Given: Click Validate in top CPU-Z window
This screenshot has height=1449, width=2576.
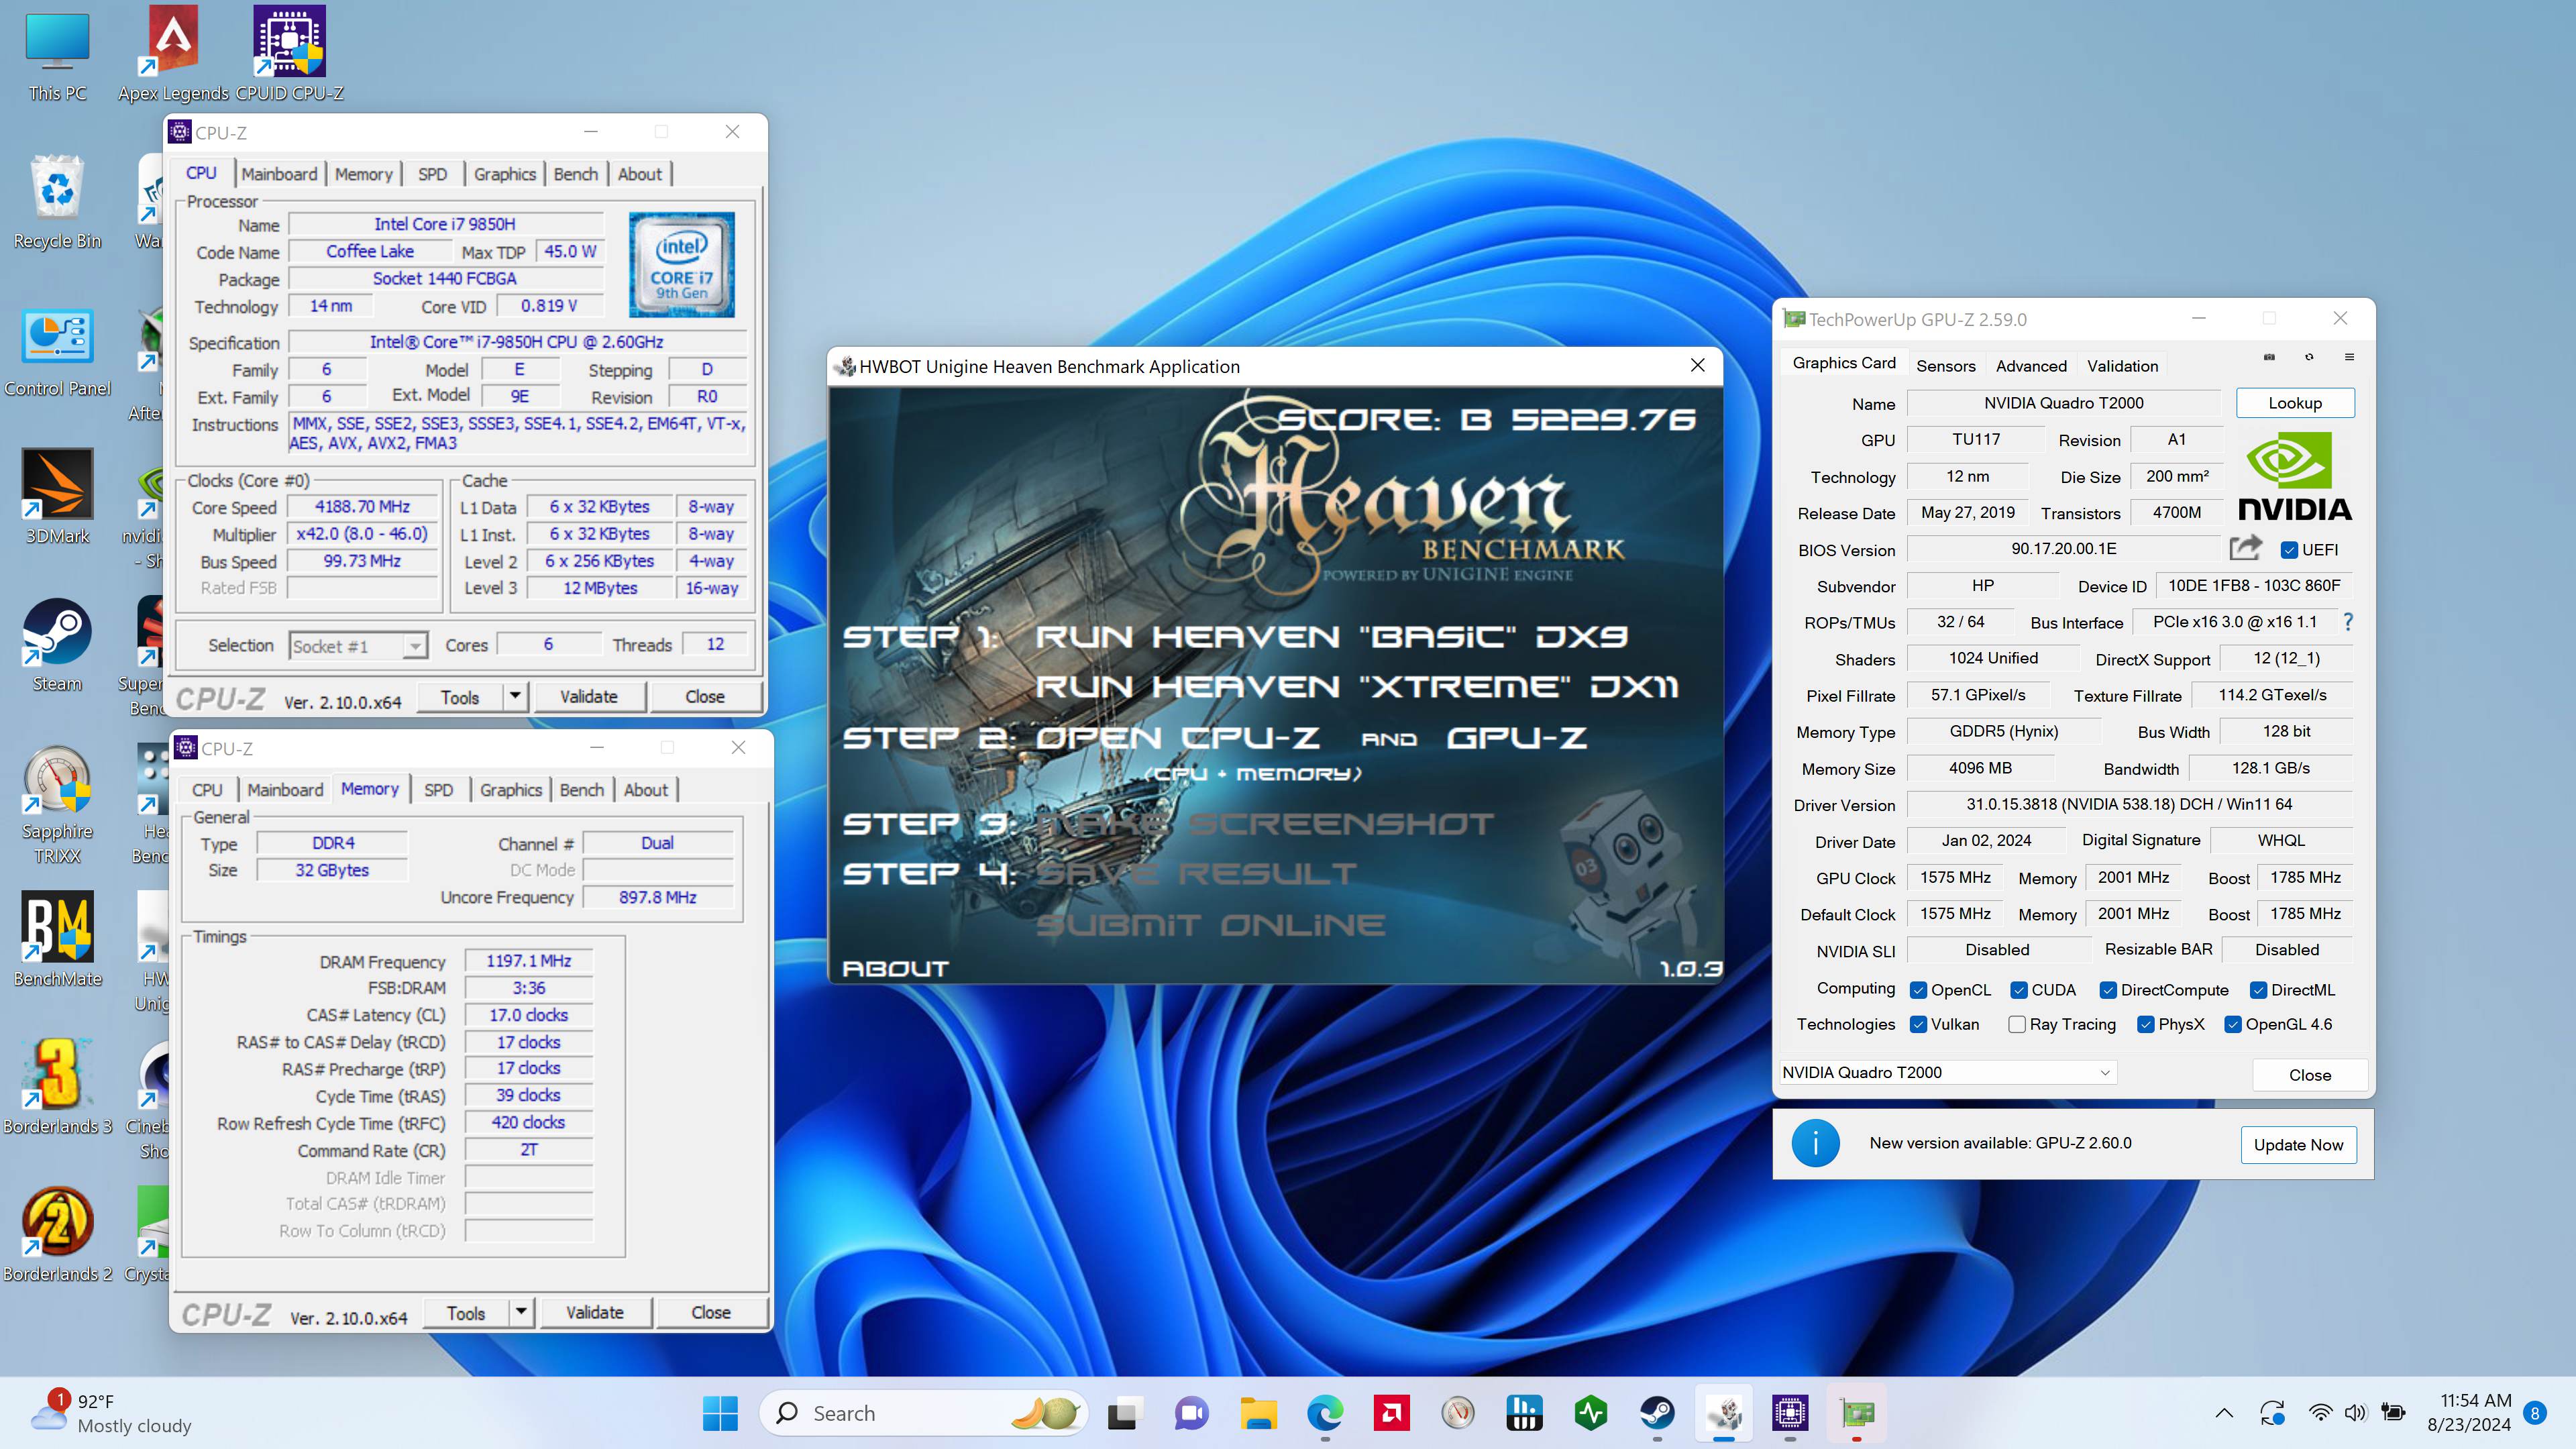Looking at the screenshot, I should 589,696.
